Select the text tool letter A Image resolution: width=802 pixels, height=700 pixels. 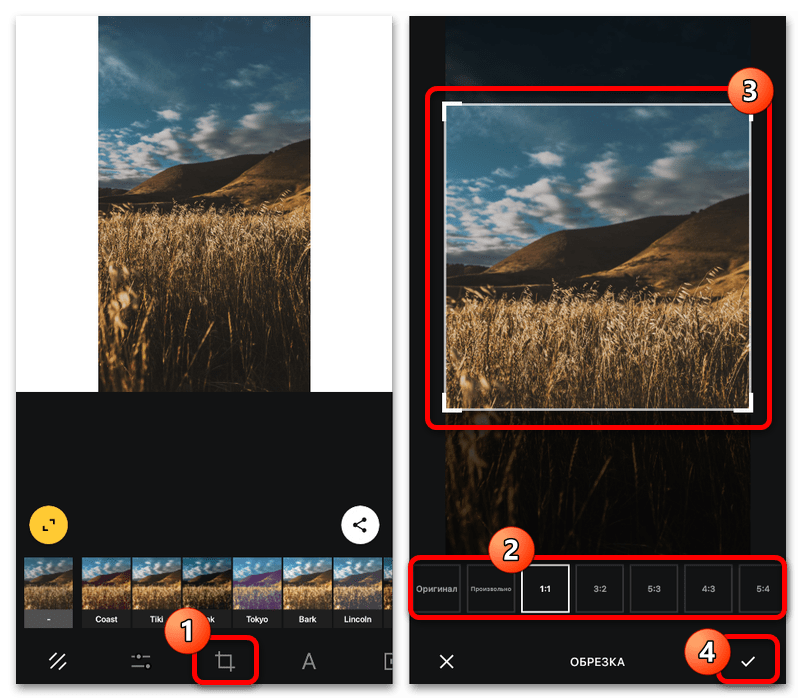click(308, 661)
